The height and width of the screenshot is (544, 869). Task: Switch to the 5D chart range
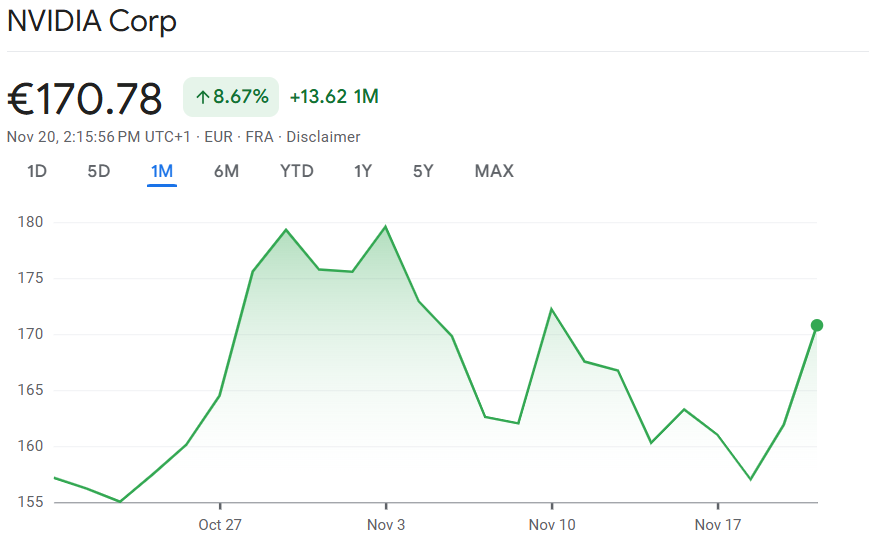coord(98,171)
